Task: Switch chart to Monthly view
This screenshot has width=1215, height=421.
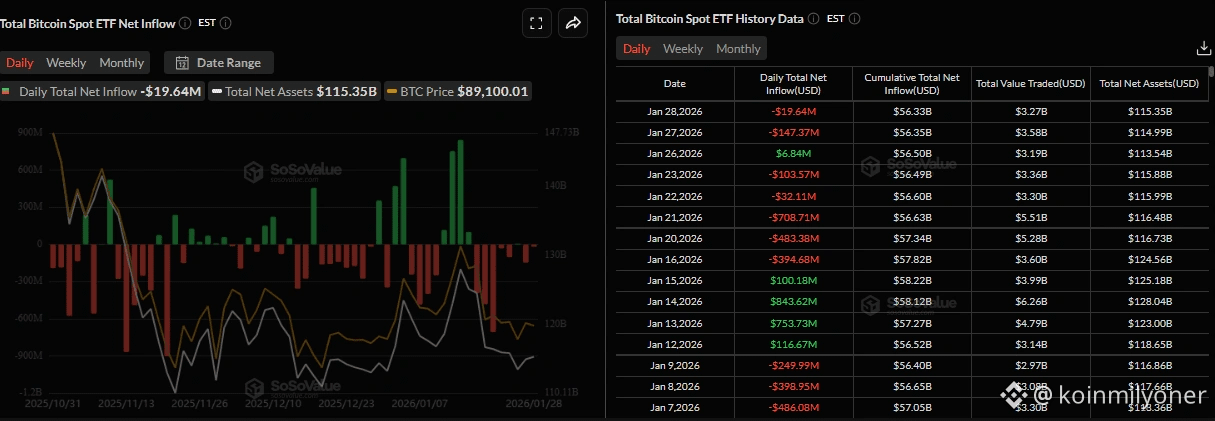Action: tap(121, 63)
